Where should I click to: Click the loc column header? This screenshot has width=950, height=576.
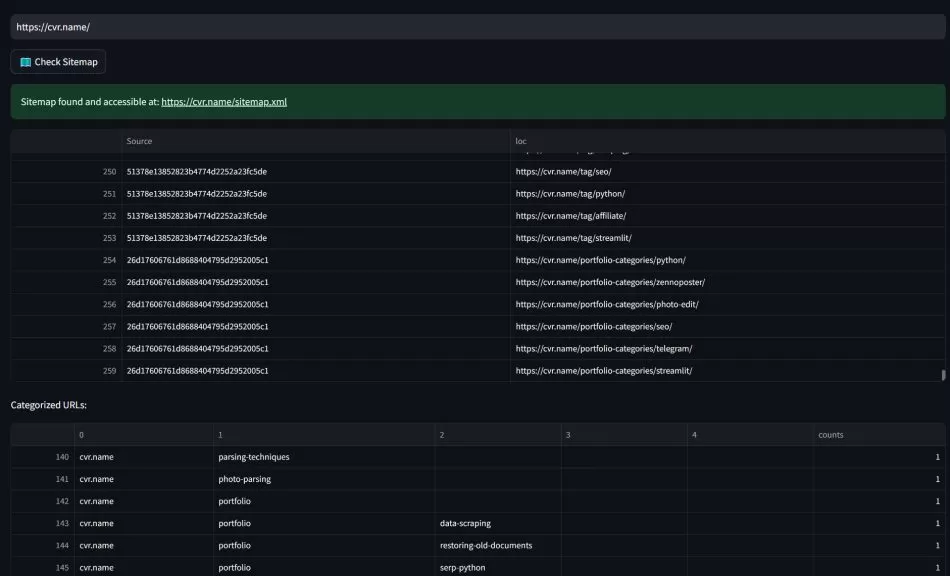519,140
